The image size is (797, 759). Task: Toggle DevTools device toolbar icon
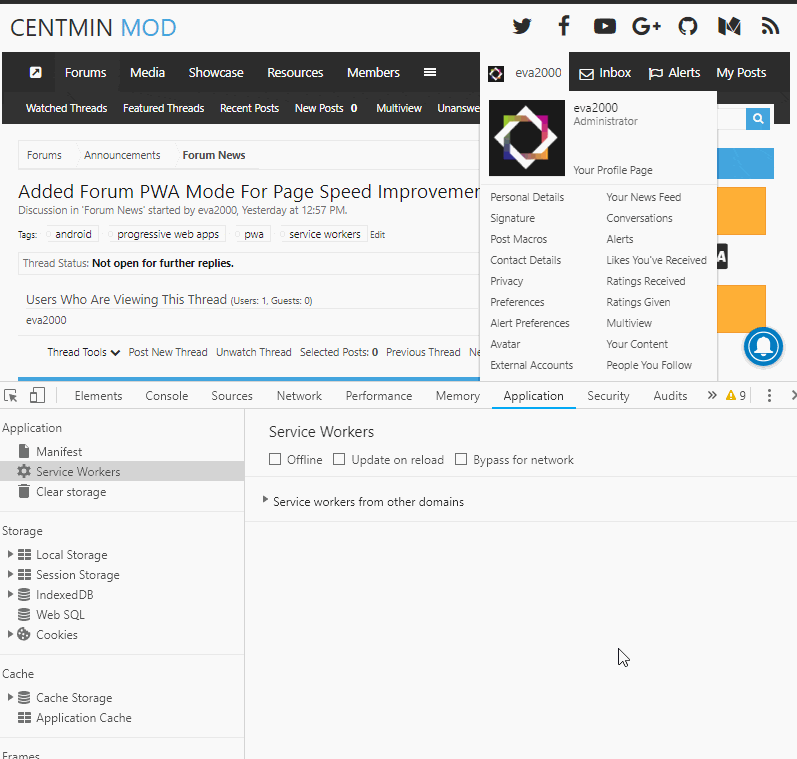[x=37, y=396]
